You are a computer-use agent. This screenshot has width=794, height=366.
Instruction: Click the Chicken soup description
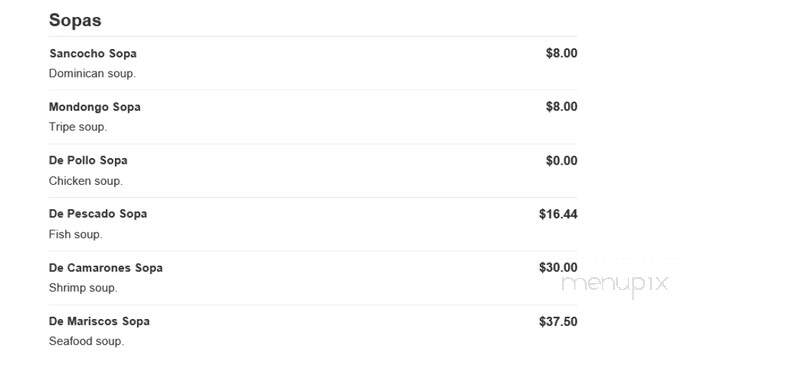86,181
